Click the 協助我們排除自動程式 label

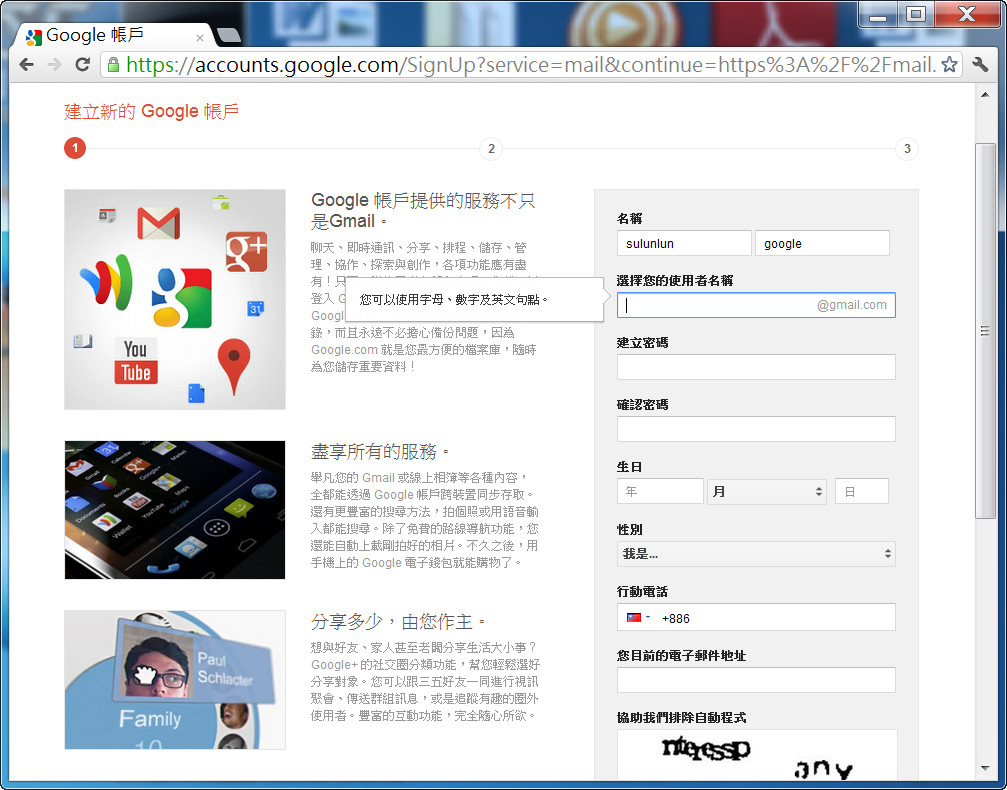681,717
